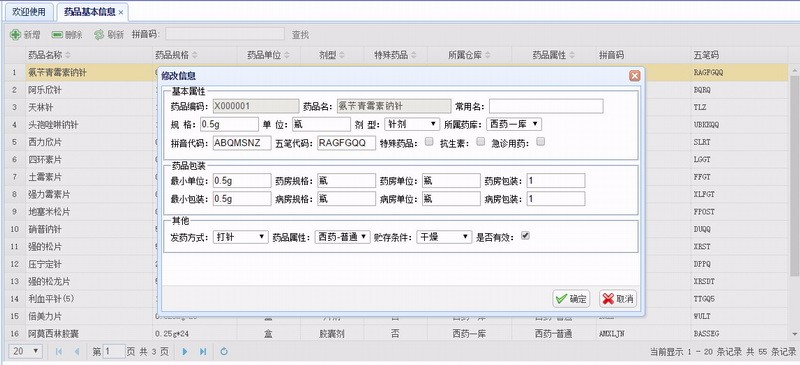Click the 查找 search button
The width and height of the screenshot is (800, 365).
(301, 35)
